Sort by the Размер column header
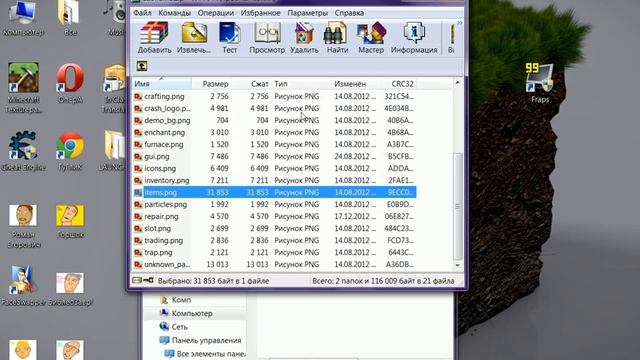Image resolution: width=640 pixels, height=360 pixels. [x=215, y=84]
